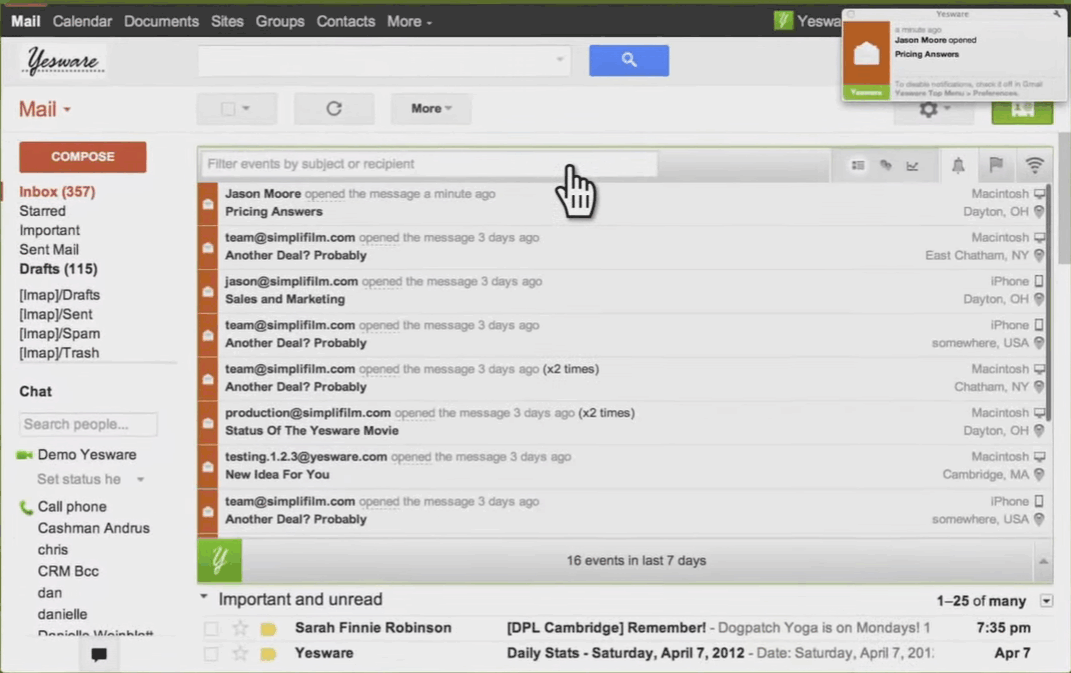
Task: Open Calendar in the top bar
Action: (x=82, y=22)
